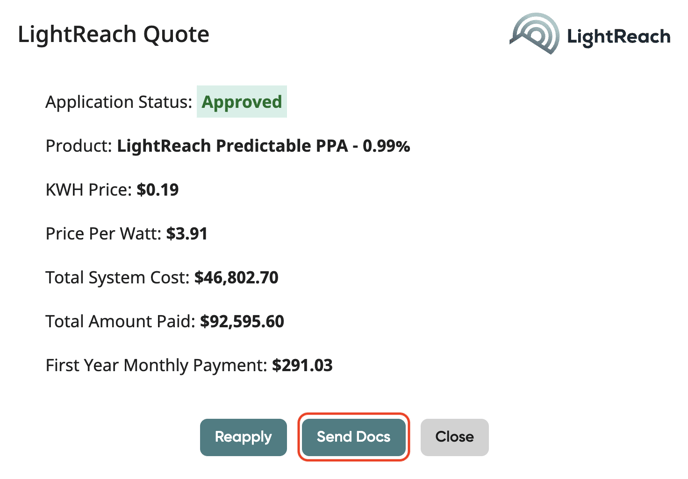Click the Application Status label
The height and width of the screenshot is (479, 688).
pyautogui.click(x=119, y=102)
